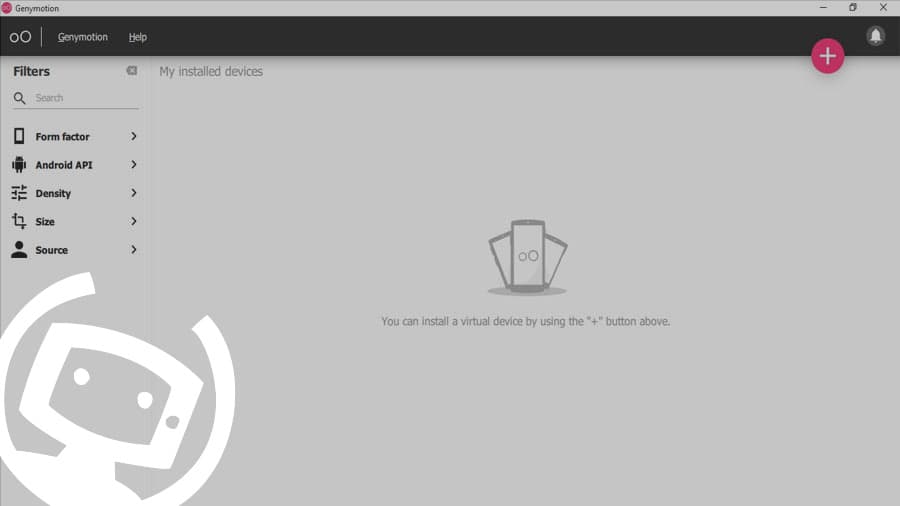Expand the Density filter chevron
The height and width of the screenshot is (506, 900).
tap(134, 193)
